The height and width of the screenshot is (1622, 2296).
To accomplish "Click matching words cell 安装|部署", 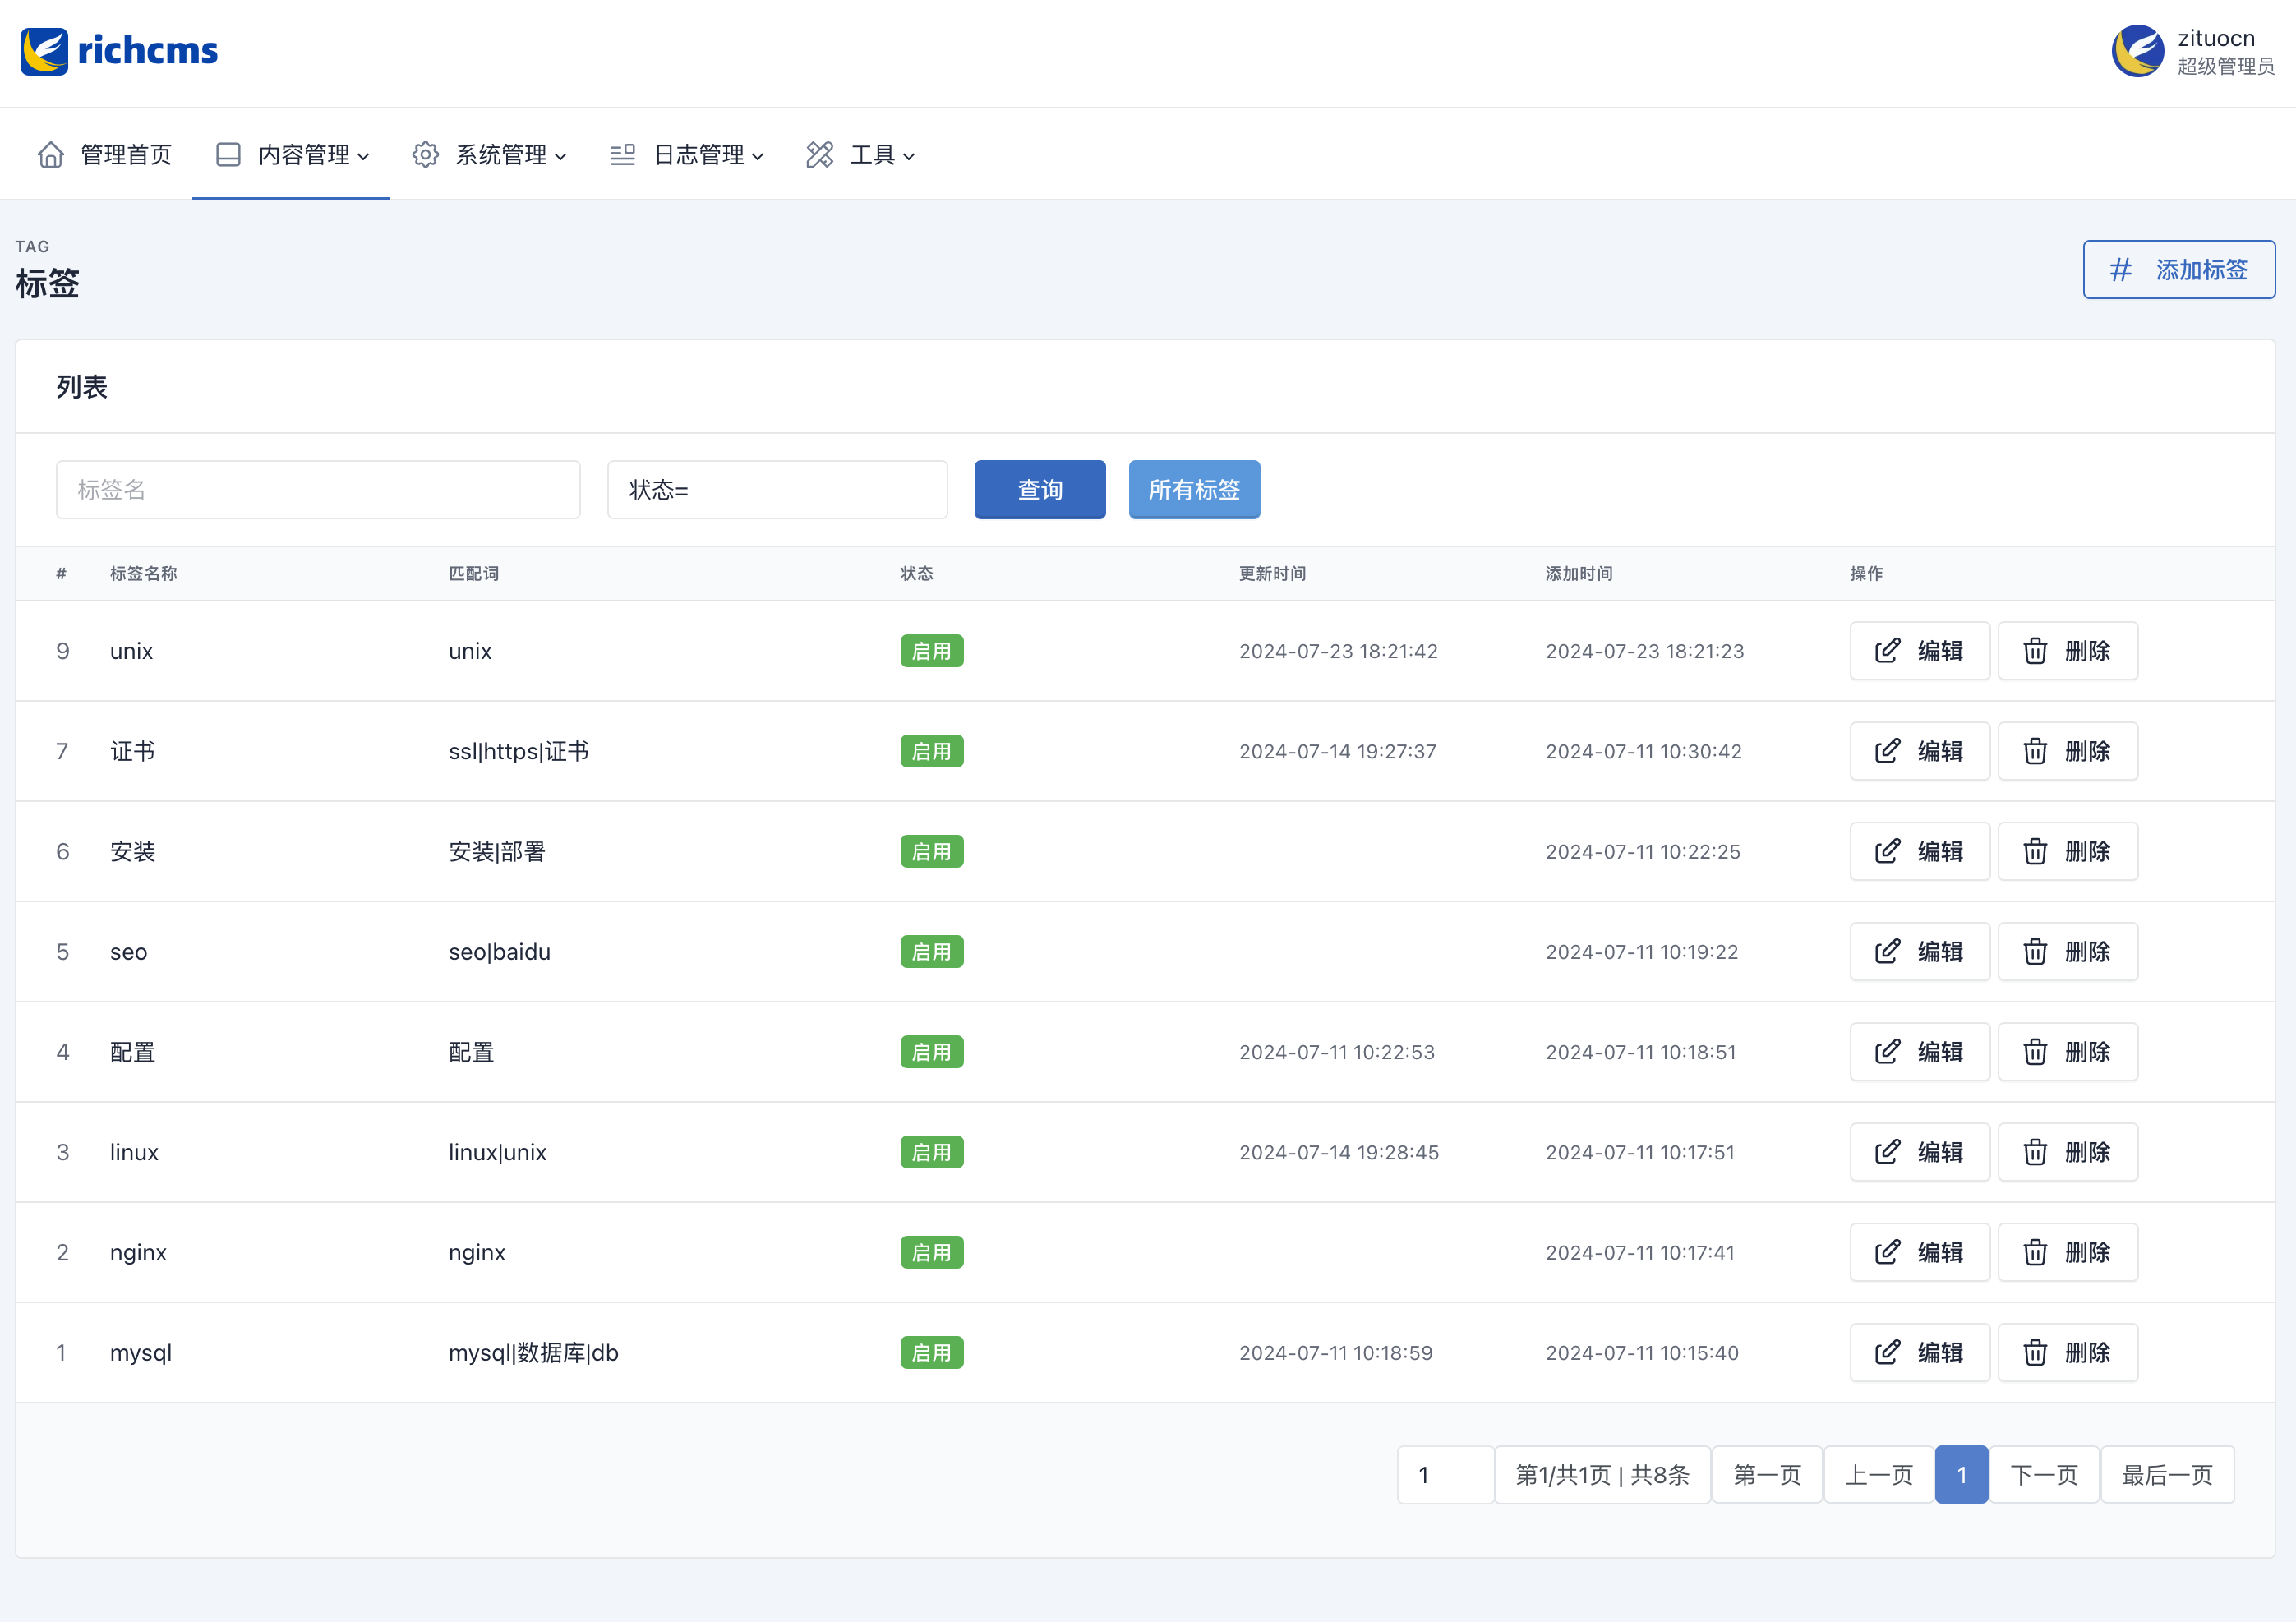I will (497, 851).
